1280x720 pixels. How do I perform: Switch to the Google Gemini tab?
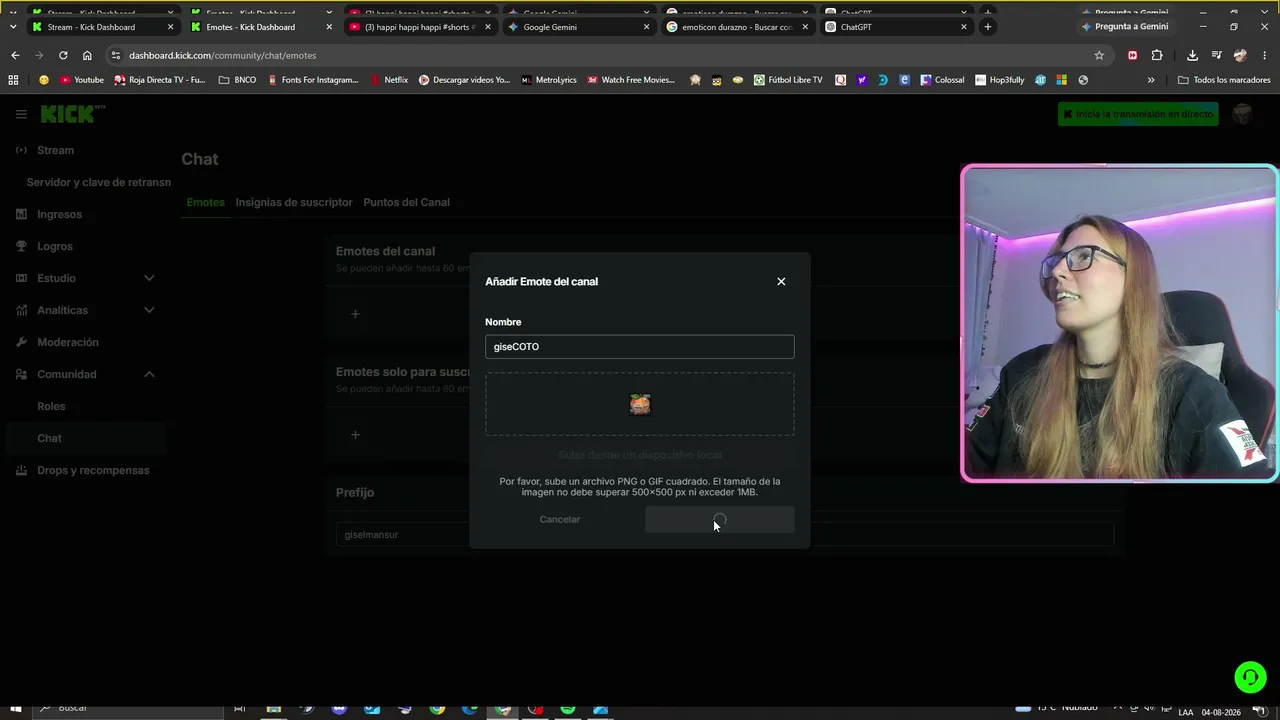tap(578, 27)
